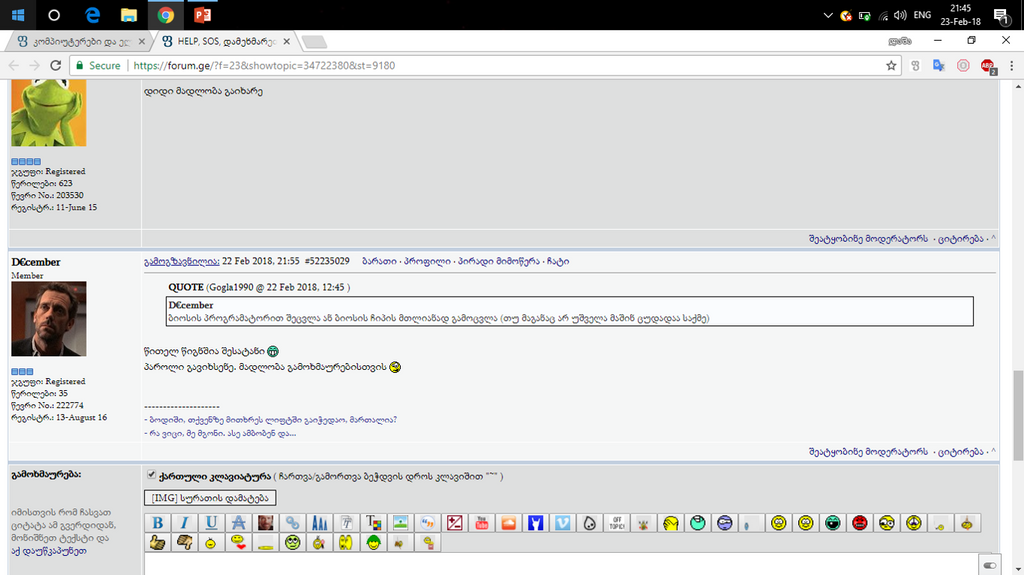Viewport: 1024px width, 575px height.
Task: Quote Dєcember's post
Action: tap(960, 452)
